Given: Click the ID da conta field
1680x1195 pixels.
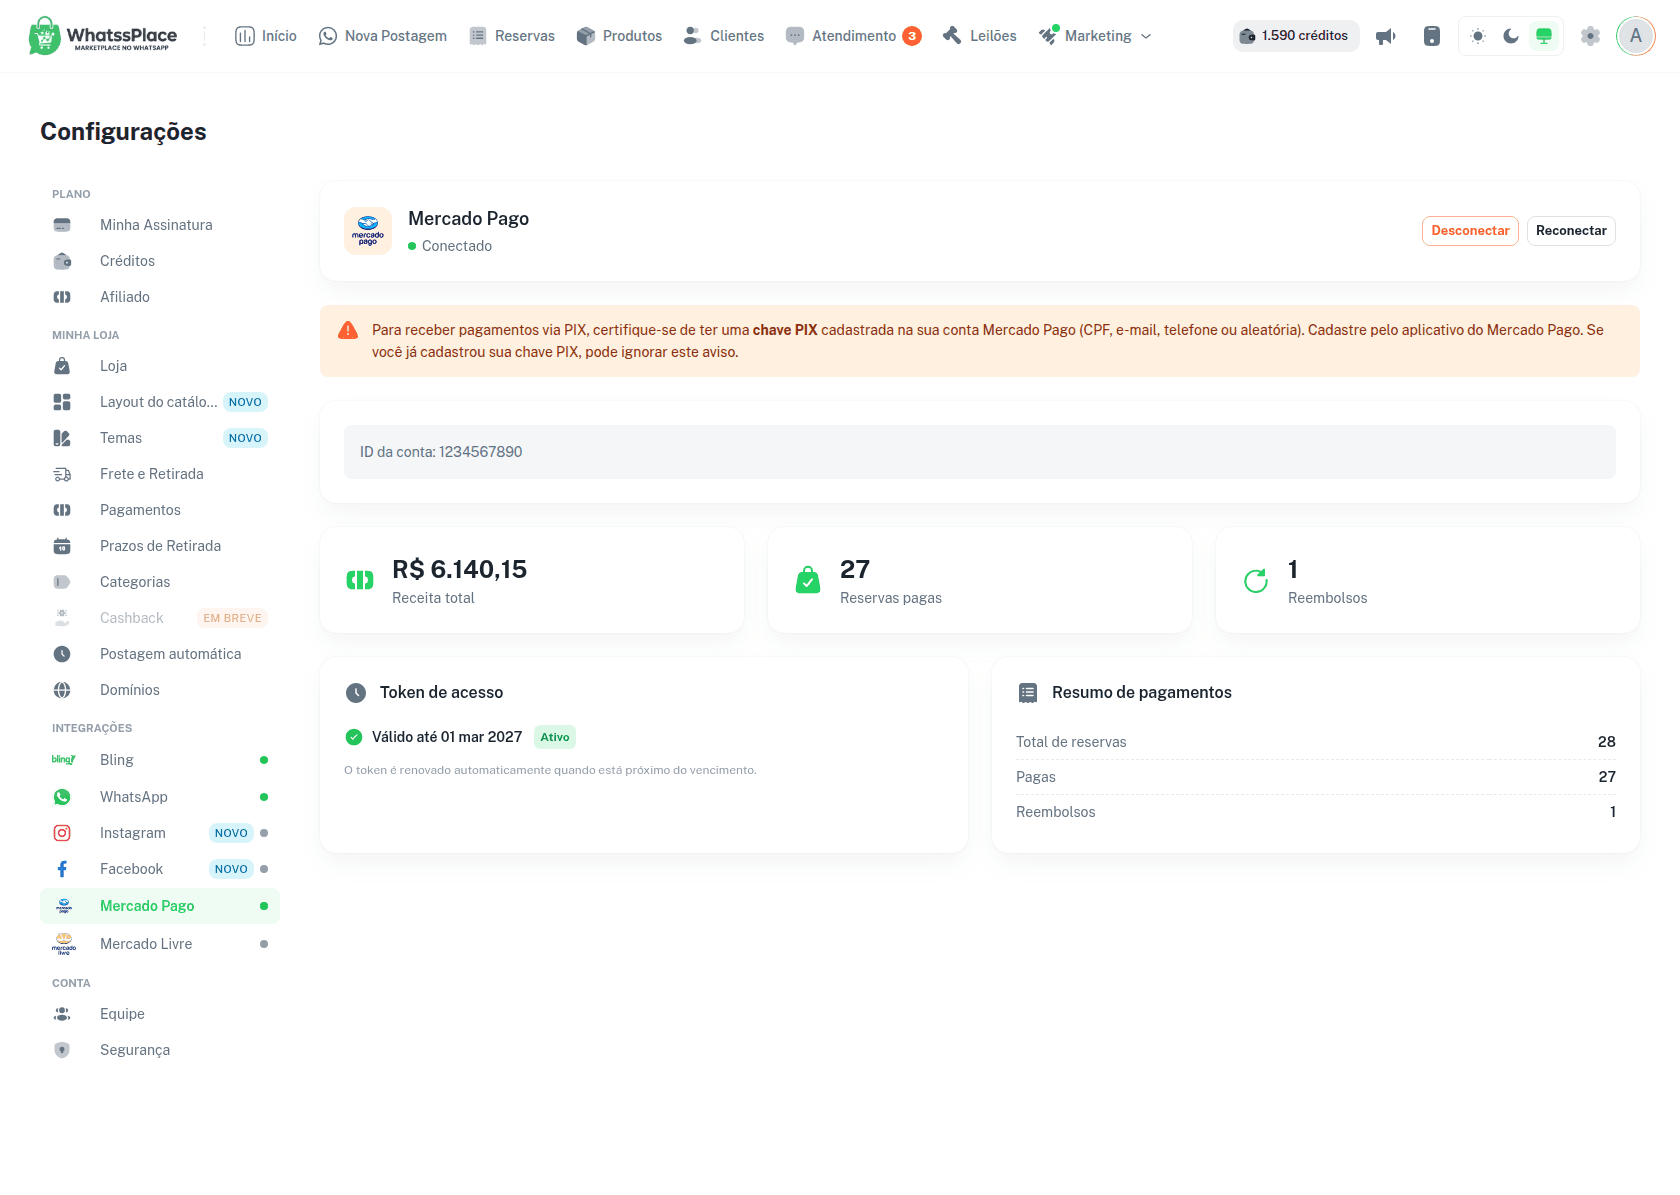Looking at the screenshot, I should tap(980, 452).
